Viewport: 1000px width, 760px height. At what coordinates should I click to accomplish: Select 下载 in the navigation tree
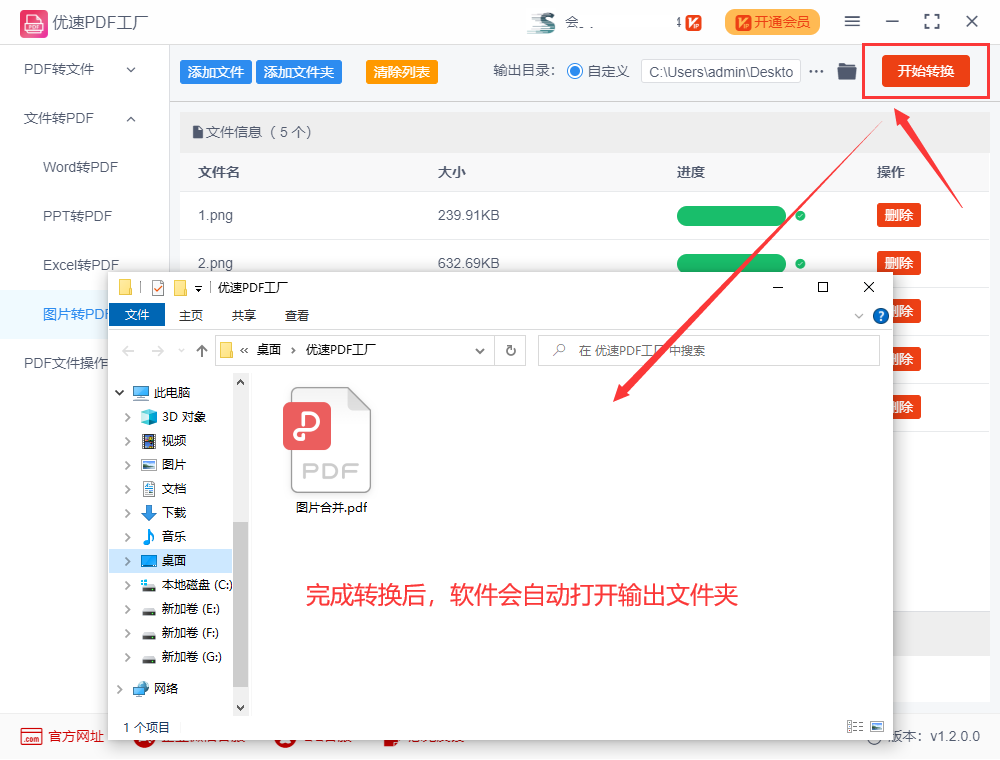coord(173,513)
